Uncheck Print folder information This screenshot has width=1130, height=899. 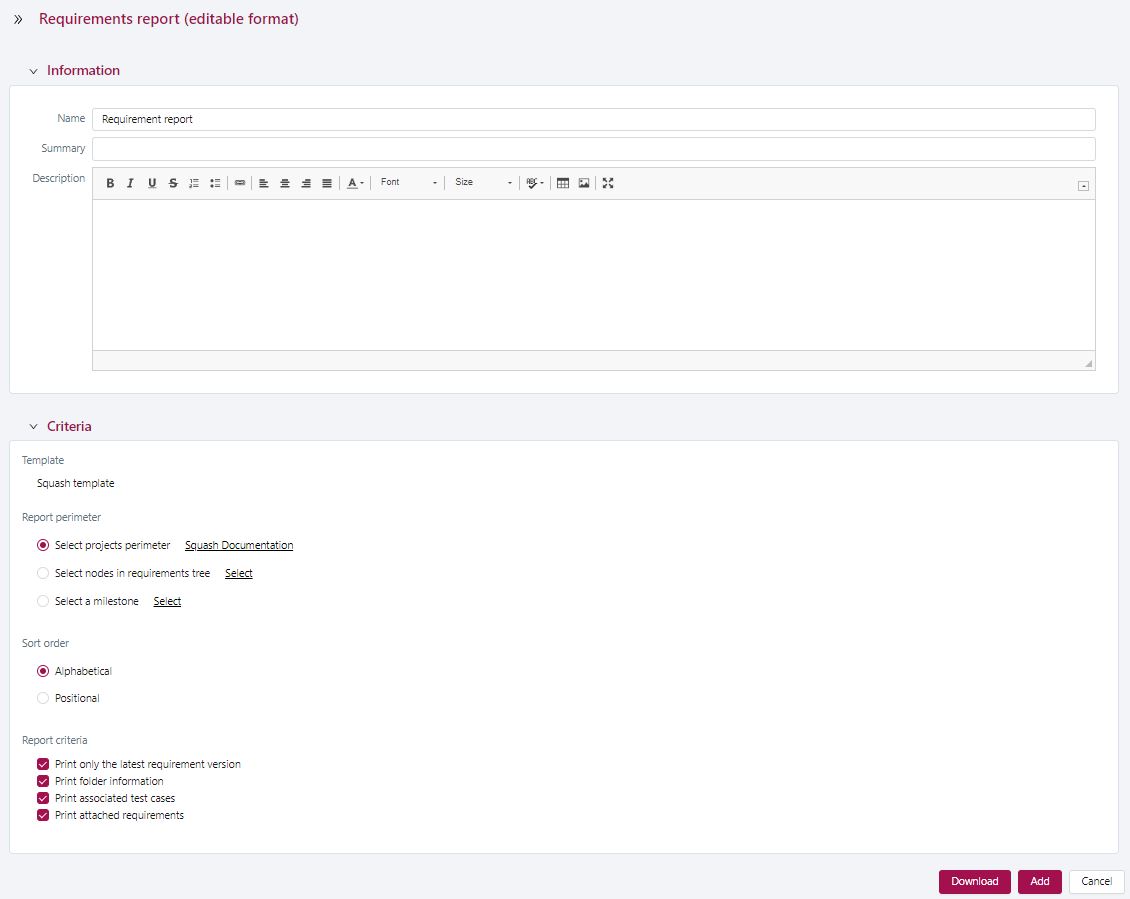pos(42,781)
